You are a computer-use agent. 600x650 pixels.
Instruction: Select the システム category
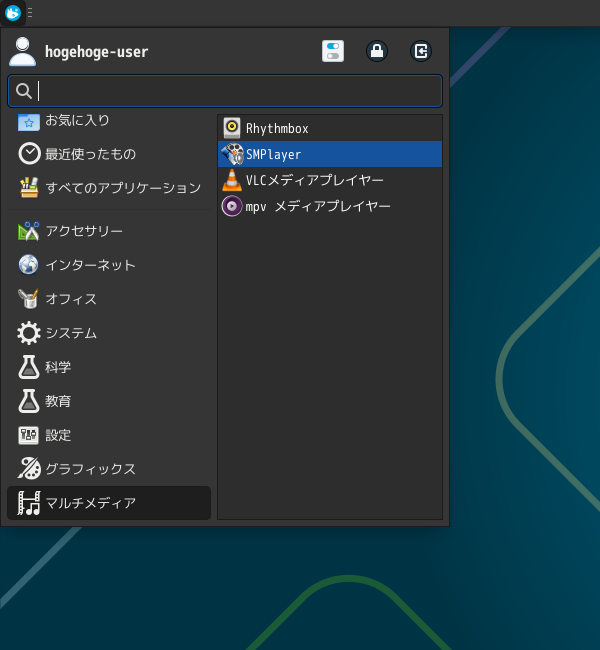coord(109,333)
